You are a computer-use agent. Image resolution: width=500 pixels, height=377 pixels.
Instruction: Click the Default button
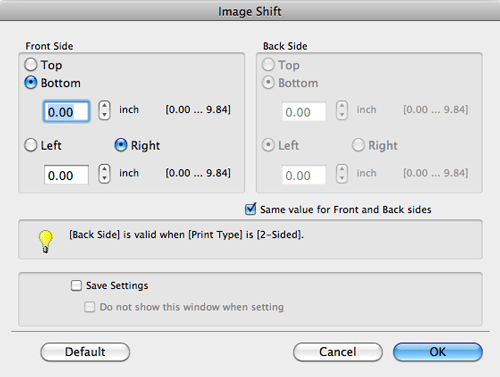pos(85,352)
